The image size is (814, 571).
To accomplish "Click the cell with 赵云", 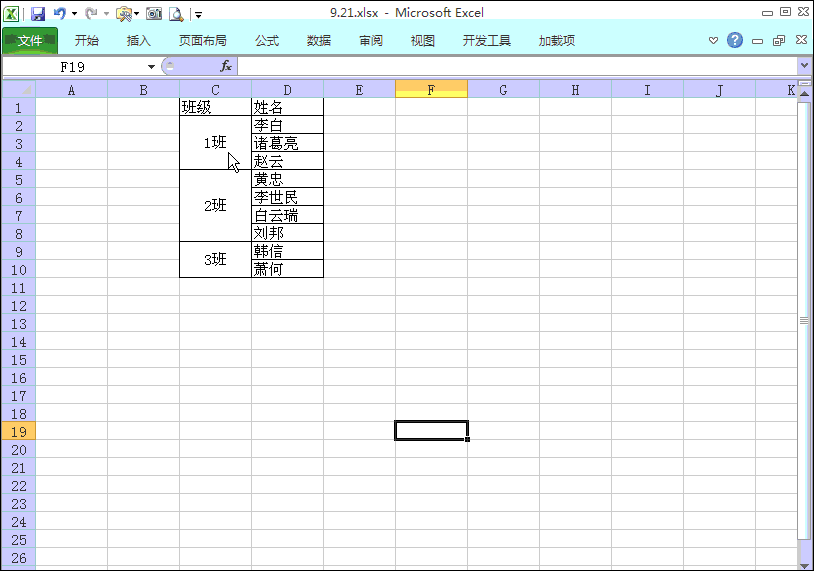I will pyautogui.click(x=287, y=161).
